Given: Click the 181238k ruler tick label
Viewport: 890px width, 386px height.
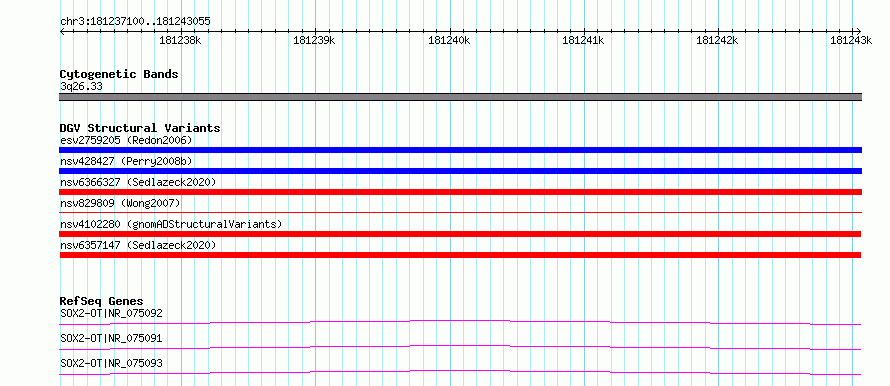Looking at the screenshot, I should pyautogui.click(x=180, y=40).
